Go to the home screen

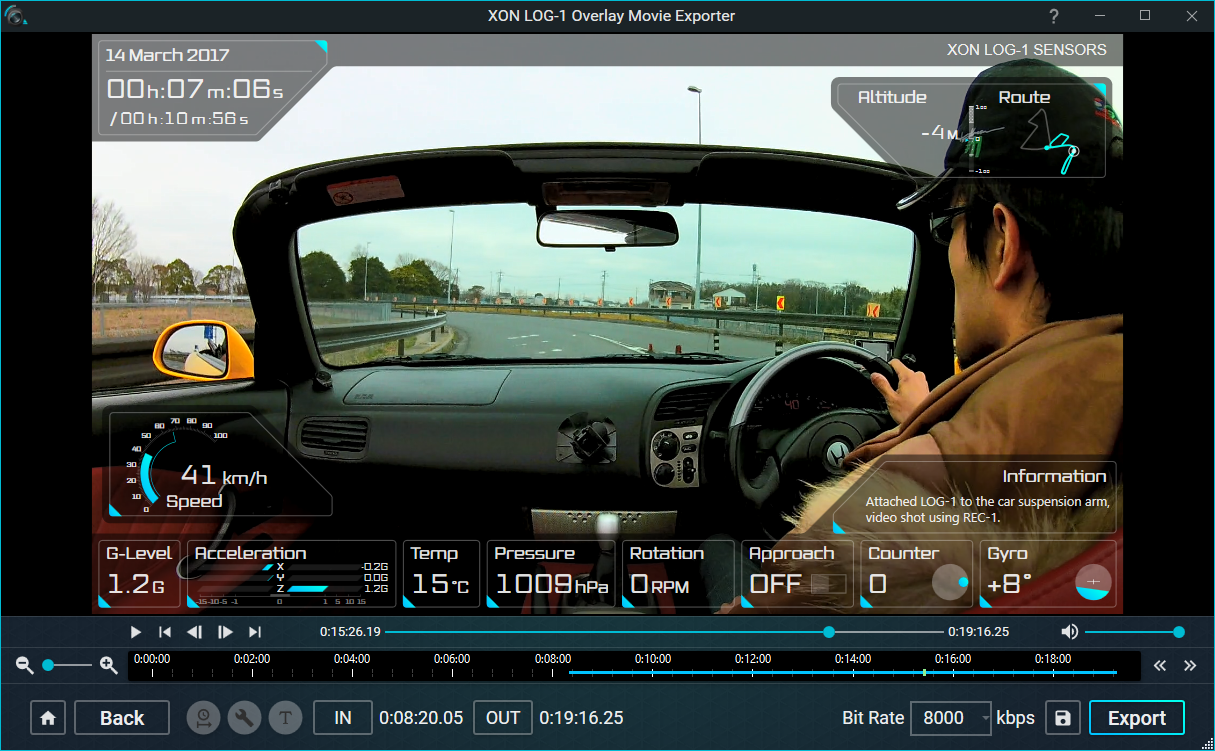pyautogui.click(x=48, y=718)
